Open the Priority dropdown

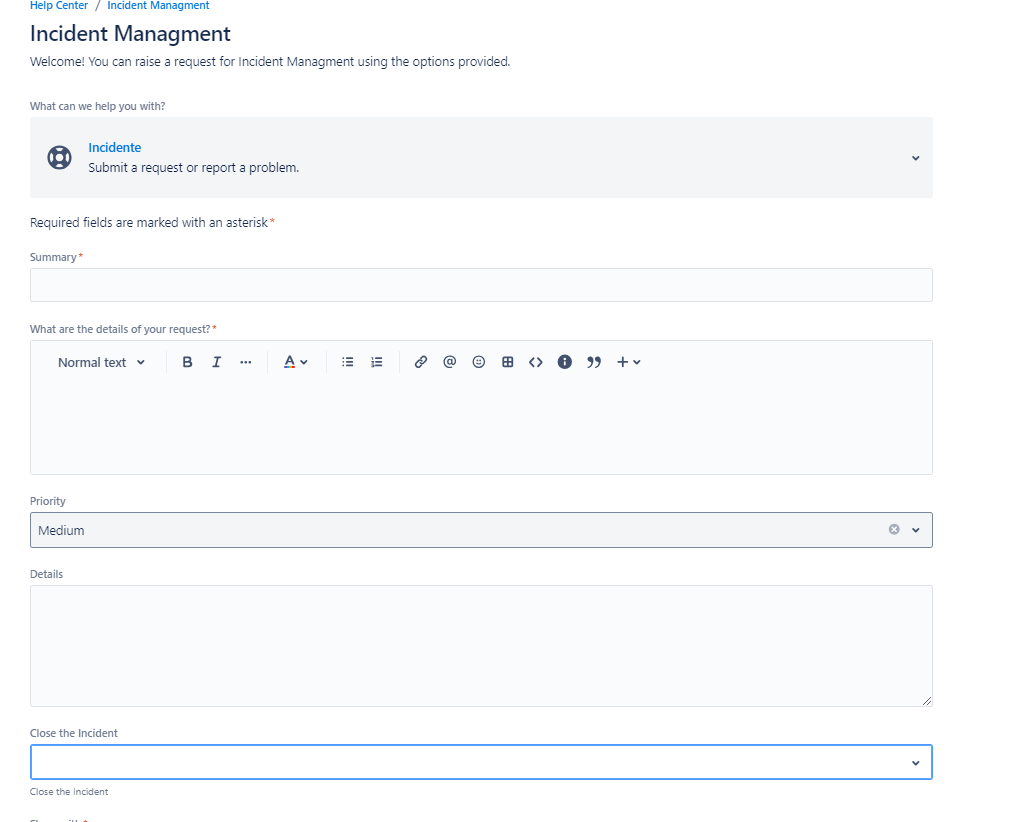915,530
